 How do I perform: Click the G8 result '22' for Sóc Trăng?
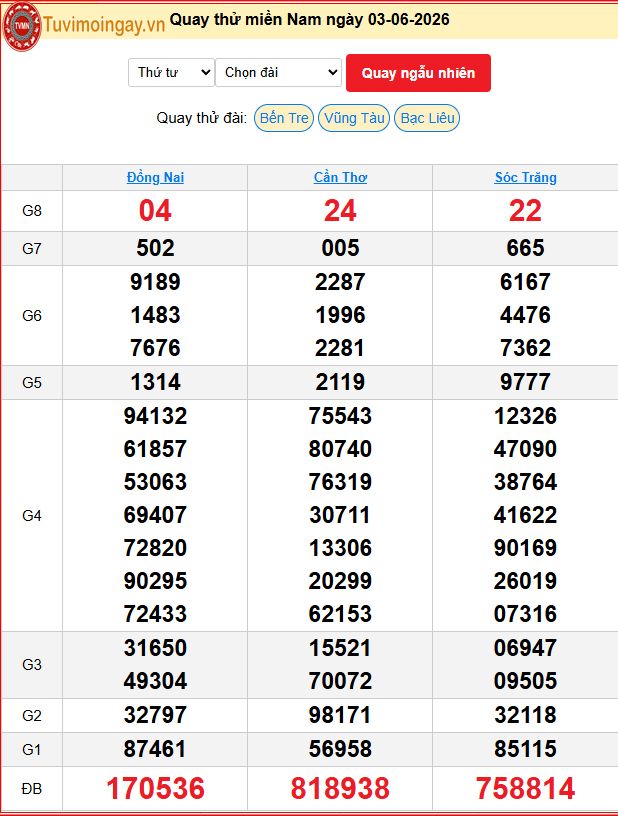pyautogui.click(x=525, y=211)
